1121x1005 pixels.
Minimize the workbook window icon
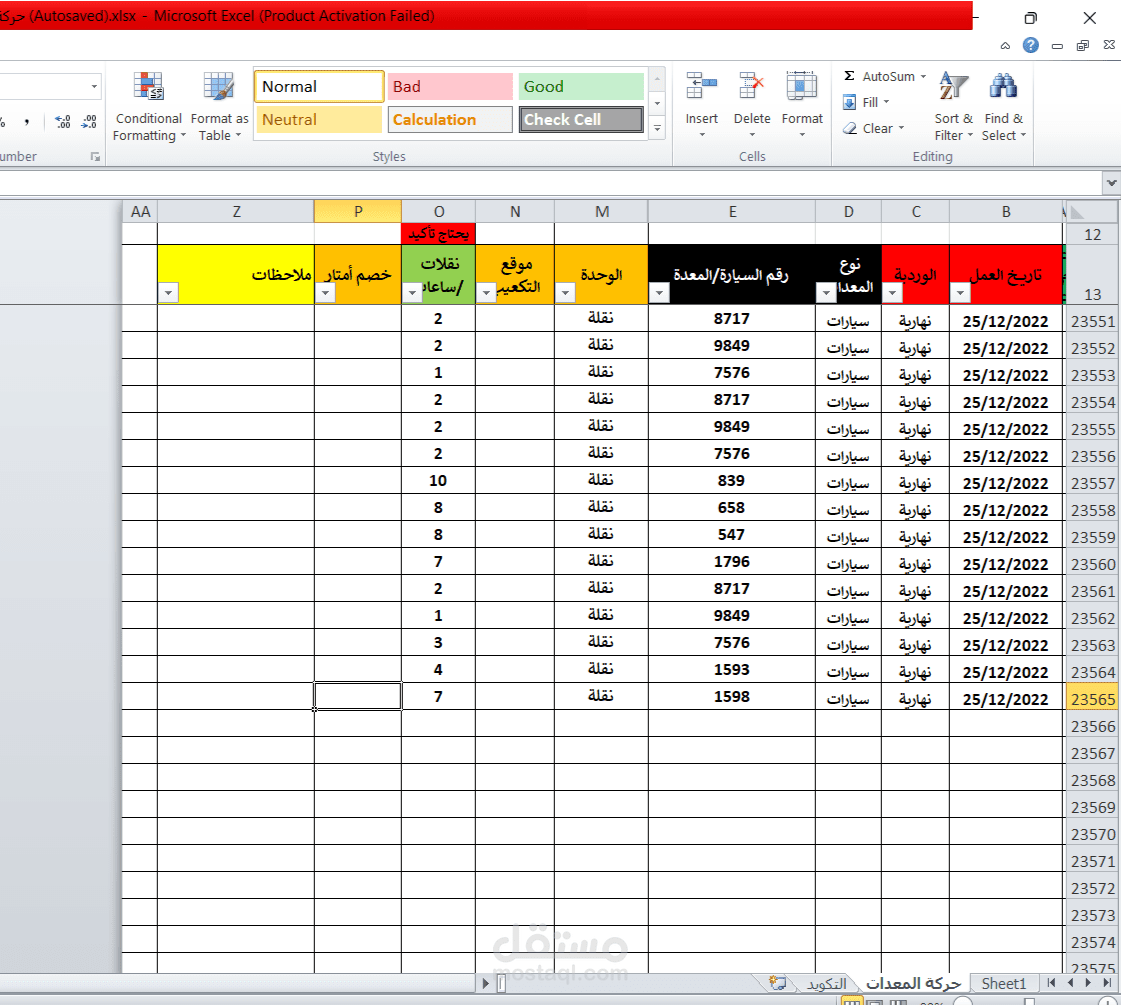(1057, 46)
